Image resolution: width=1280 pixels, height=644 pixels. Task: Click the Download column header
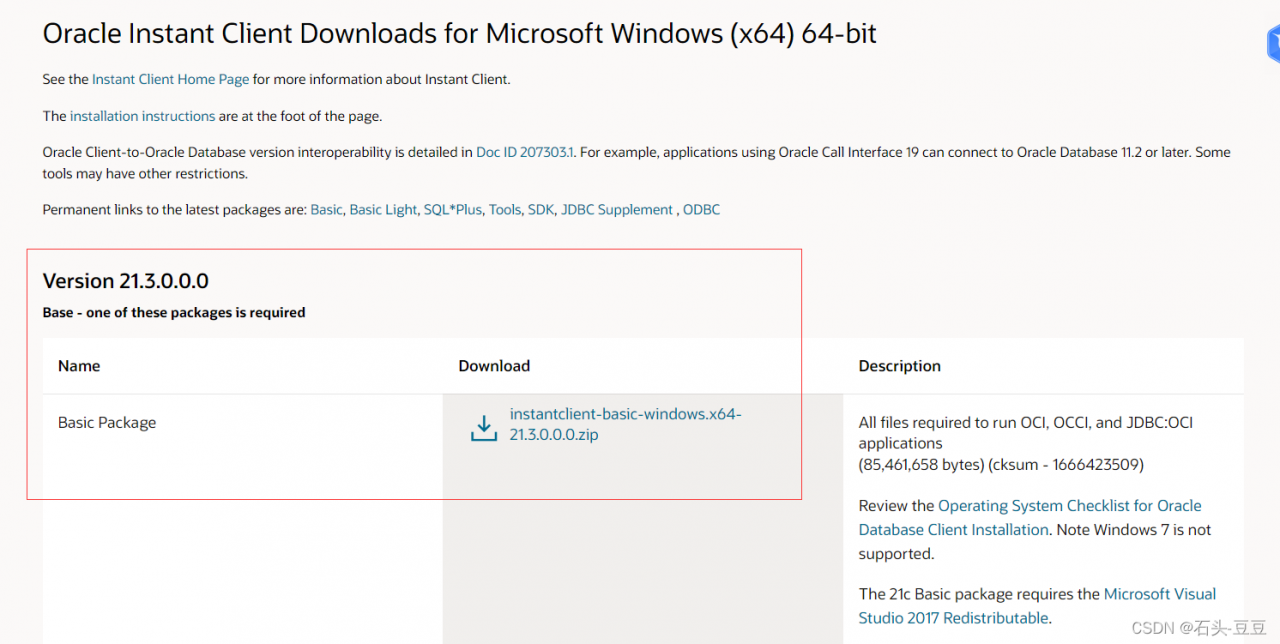pyautogui.click(x=494, y=366)
